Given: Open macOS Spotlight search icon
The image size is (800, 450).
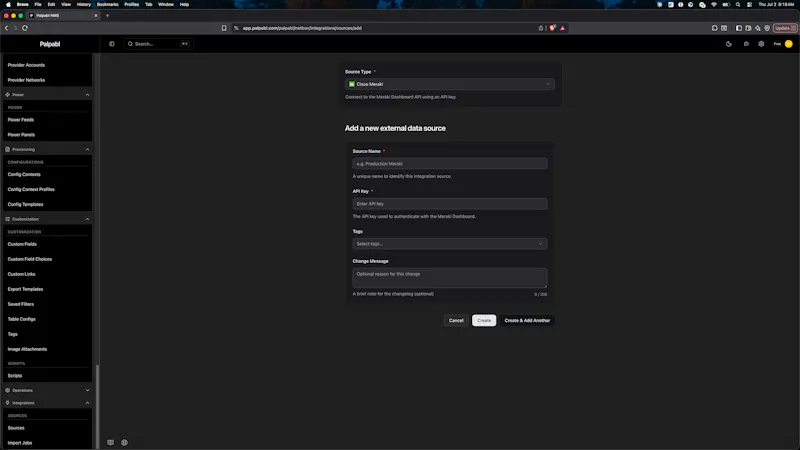Looking at the screenshot, I should [738, 5].
